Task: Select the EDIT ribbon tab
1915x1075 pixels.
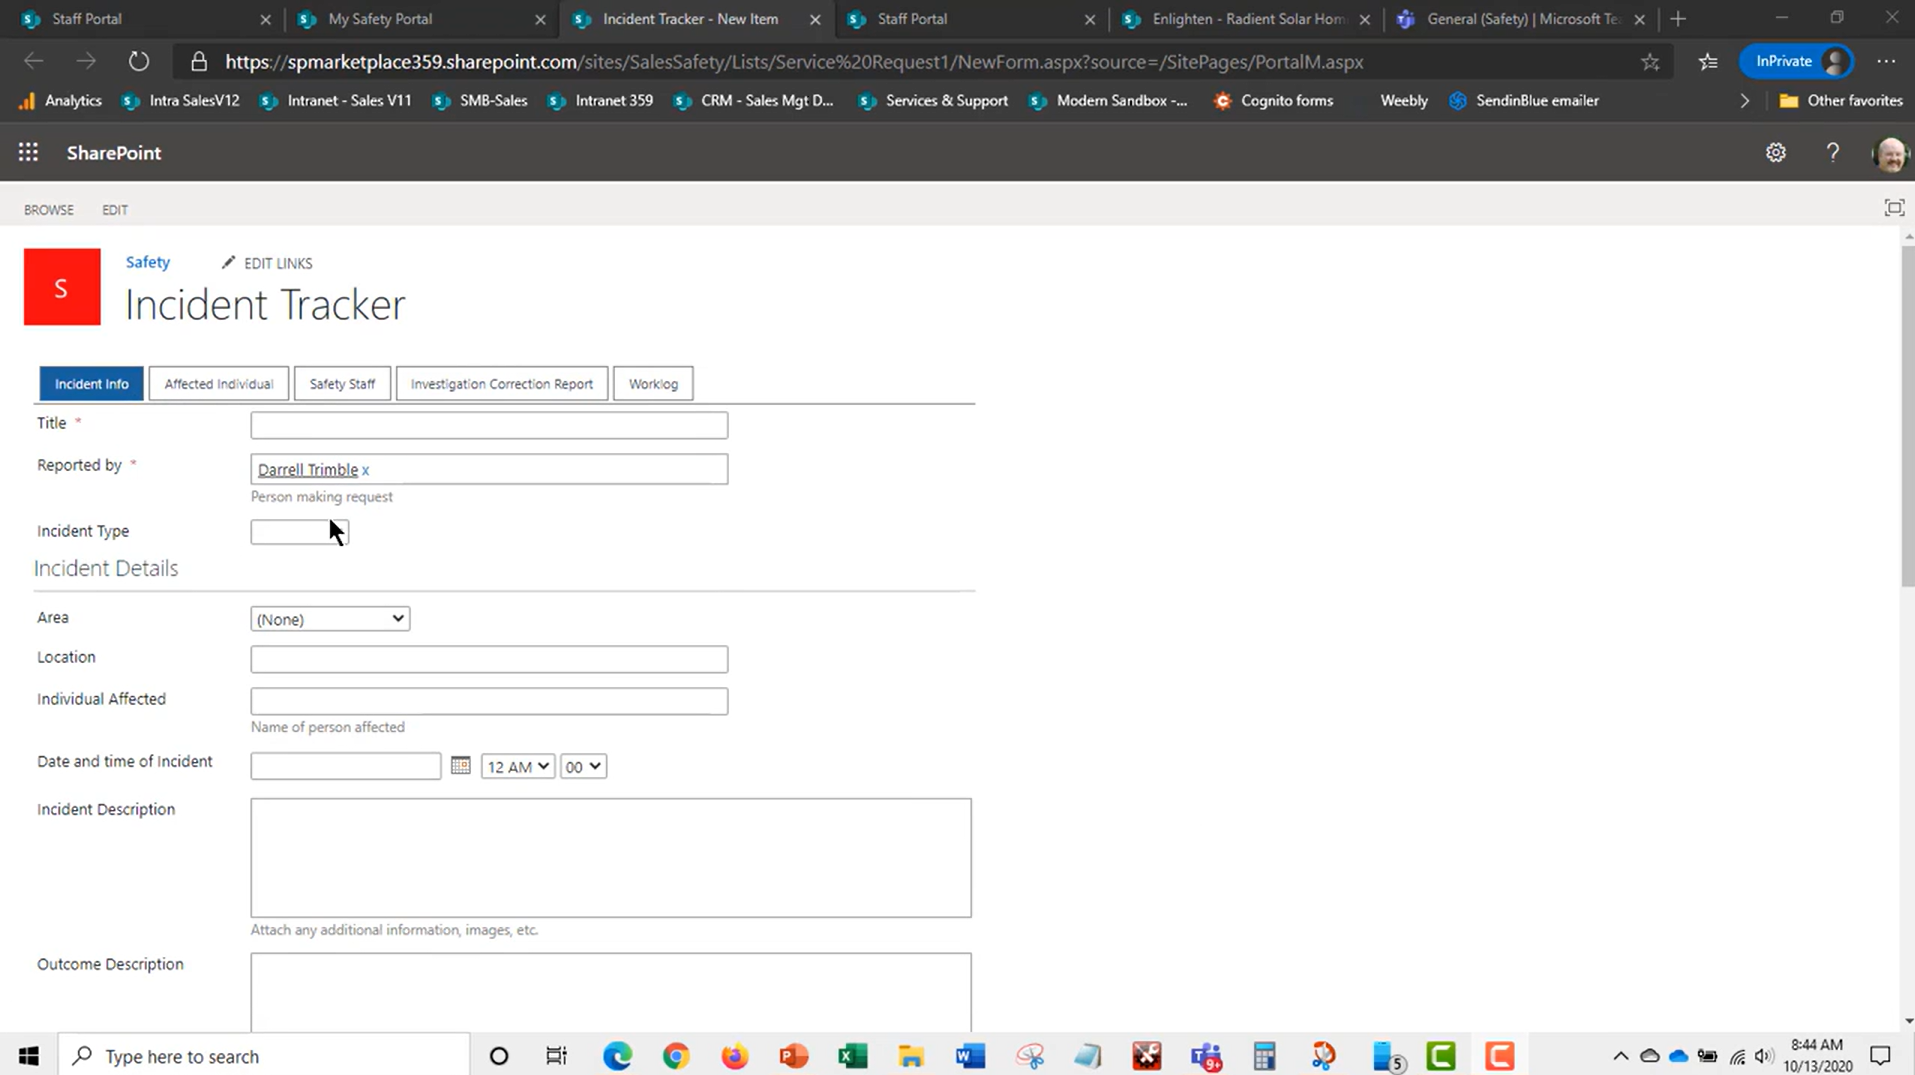Action: click(x=114, y=209)
